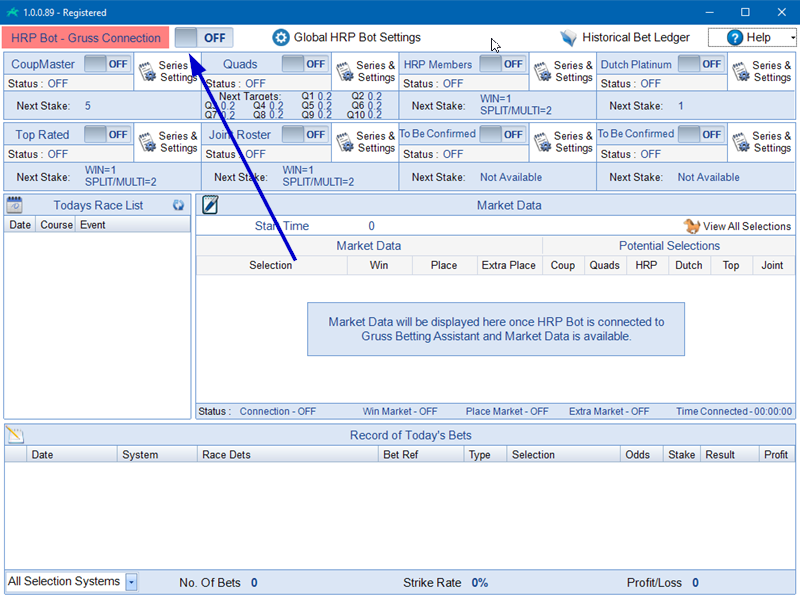800x597 pixels.
Task: Click the Win column header
Action: pyautogui.click(x=379, y=265)
